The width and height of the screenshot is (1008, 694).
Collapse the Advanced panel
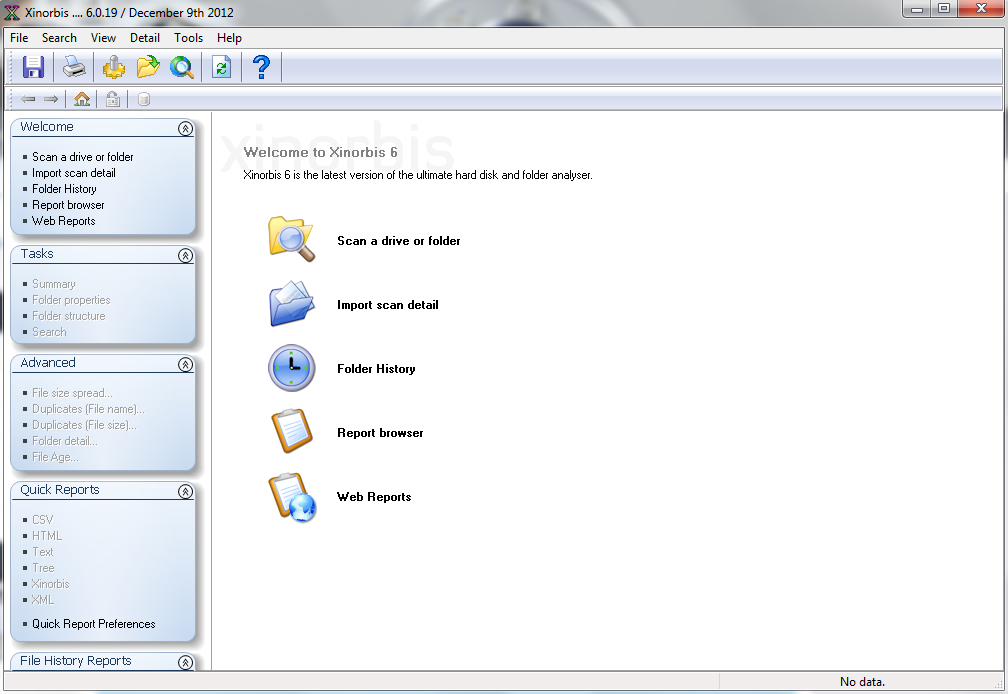click(x=185, y=365)
